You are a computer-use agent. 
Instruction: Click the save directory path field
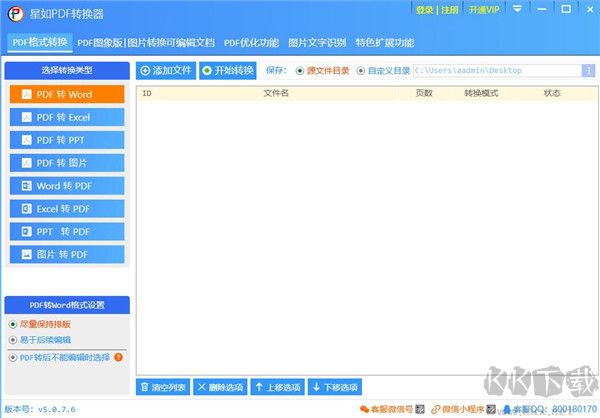point(495,71)
